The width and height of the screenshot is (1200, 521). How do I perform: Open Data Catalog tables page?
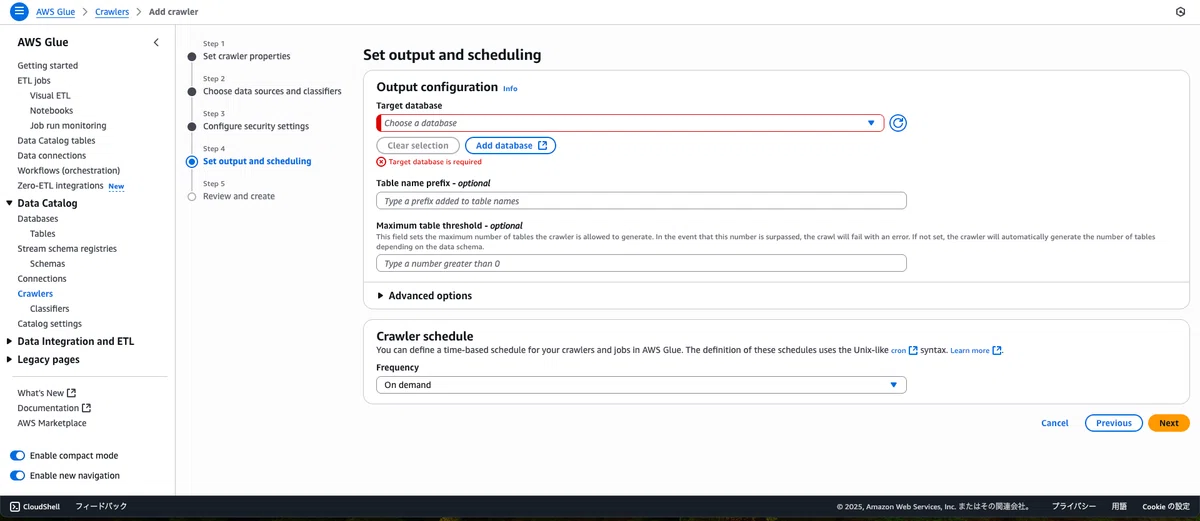click(56, 141)
